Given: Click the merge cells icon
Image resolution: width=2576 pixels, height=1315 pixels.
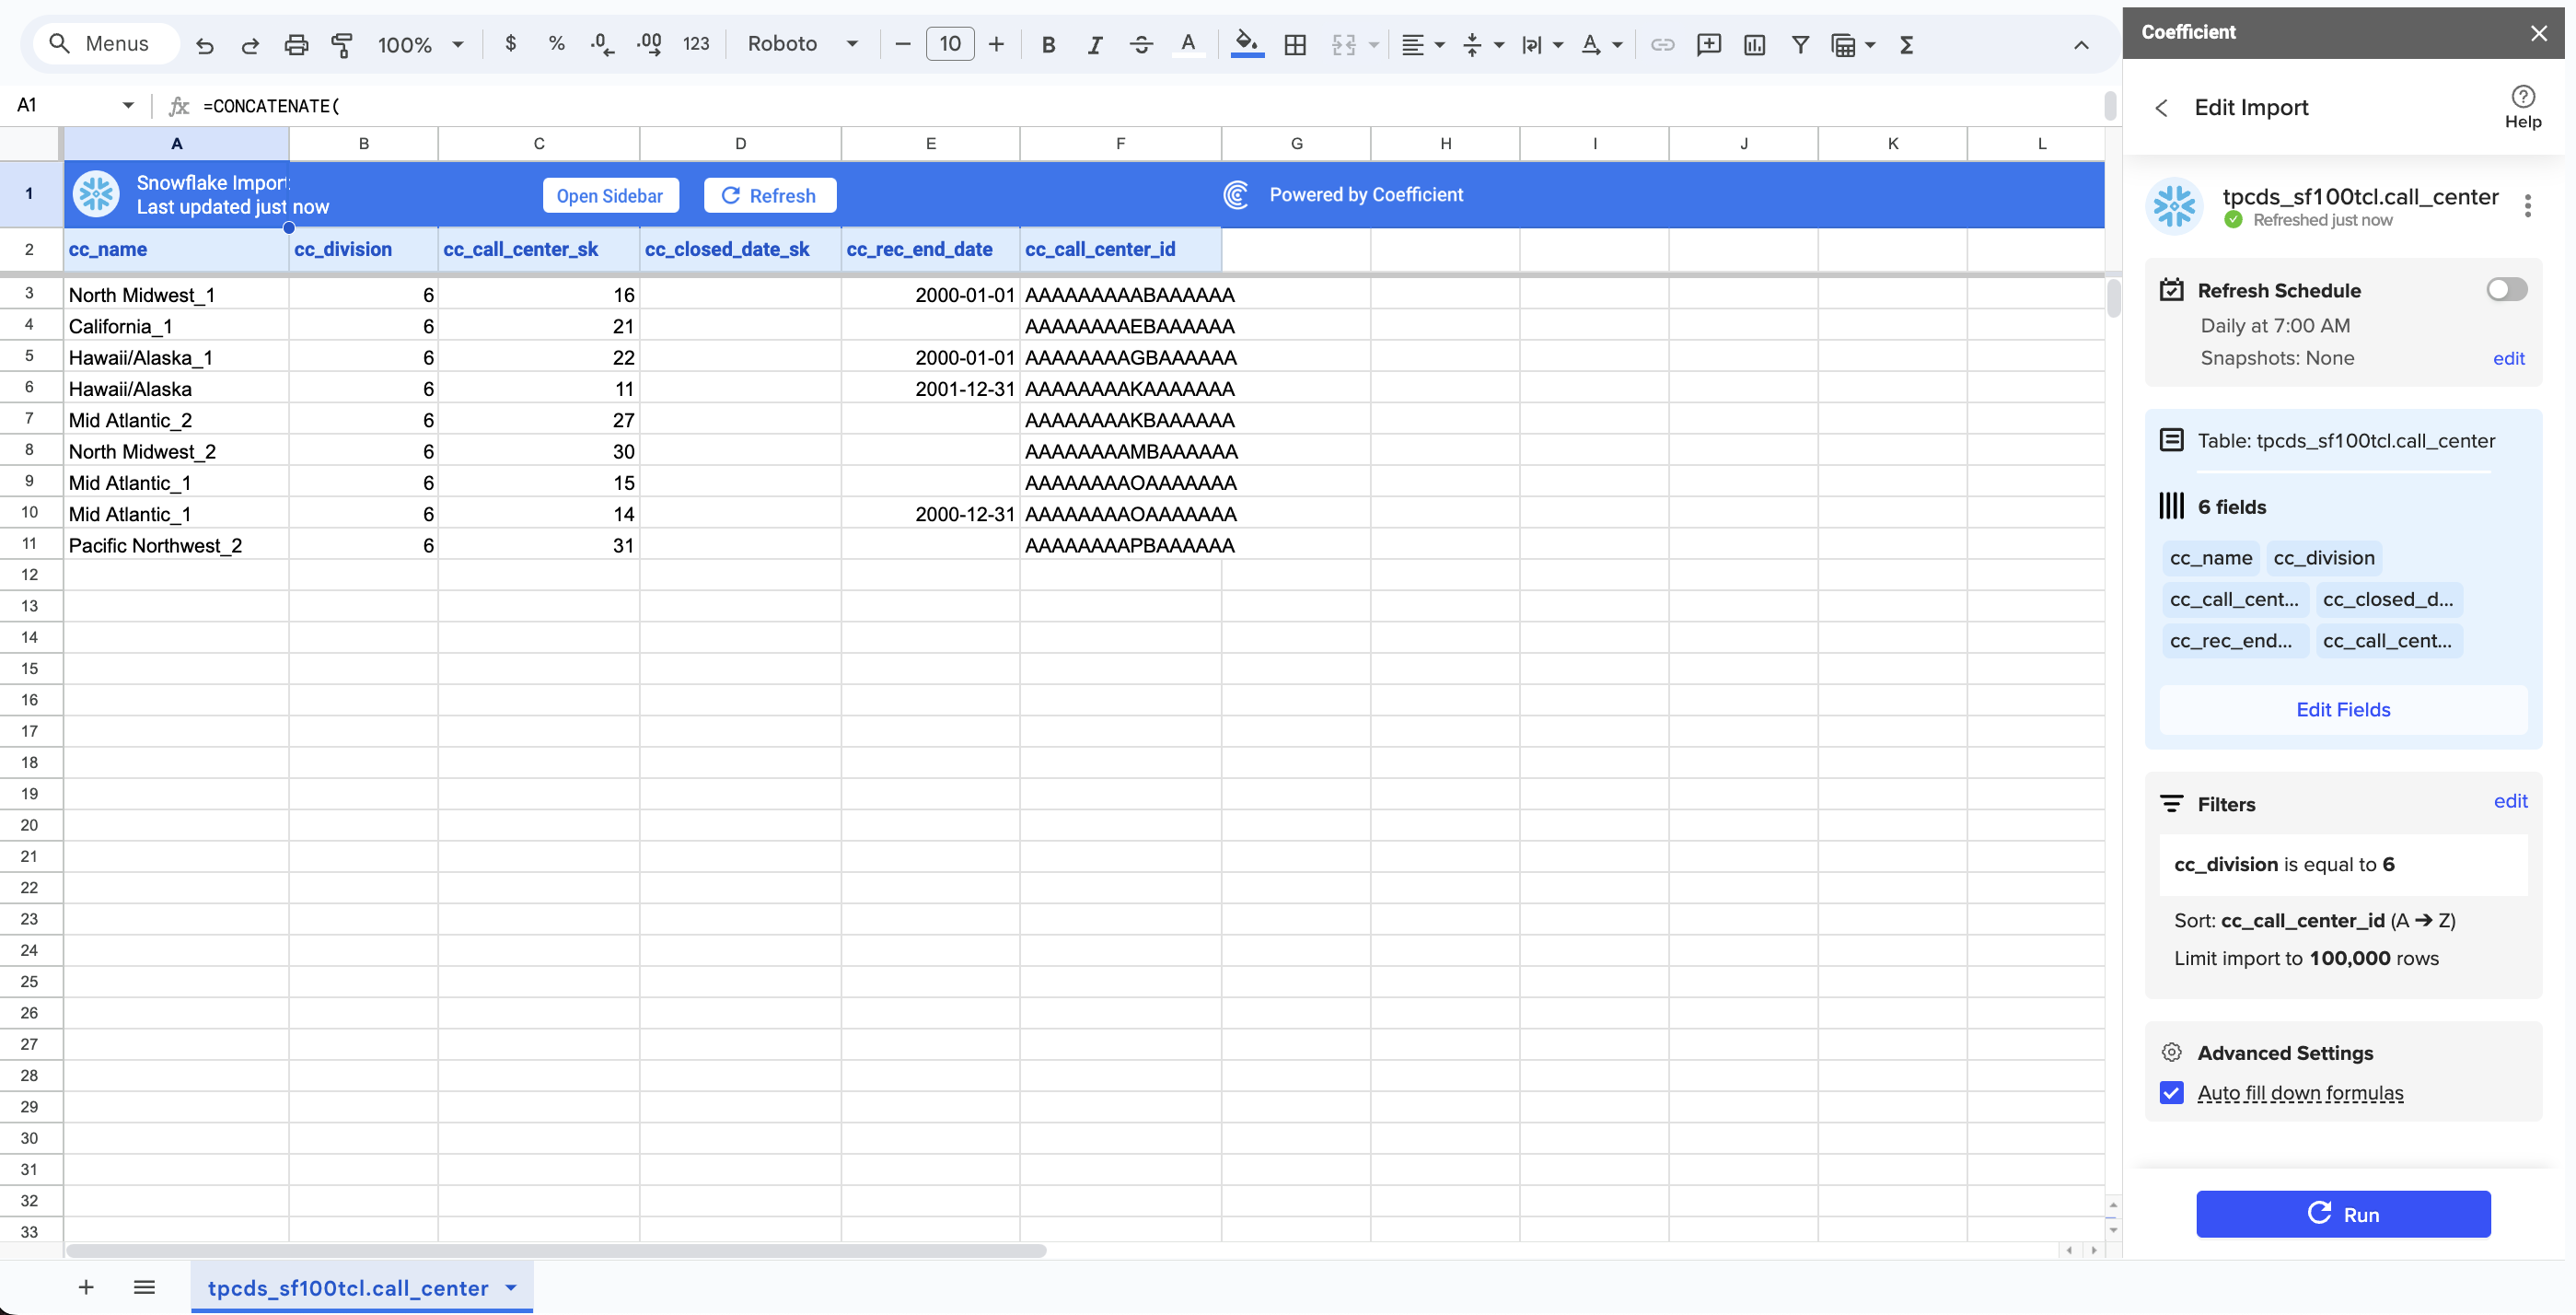Looking at the screenshot, I should click(1343, 45).
